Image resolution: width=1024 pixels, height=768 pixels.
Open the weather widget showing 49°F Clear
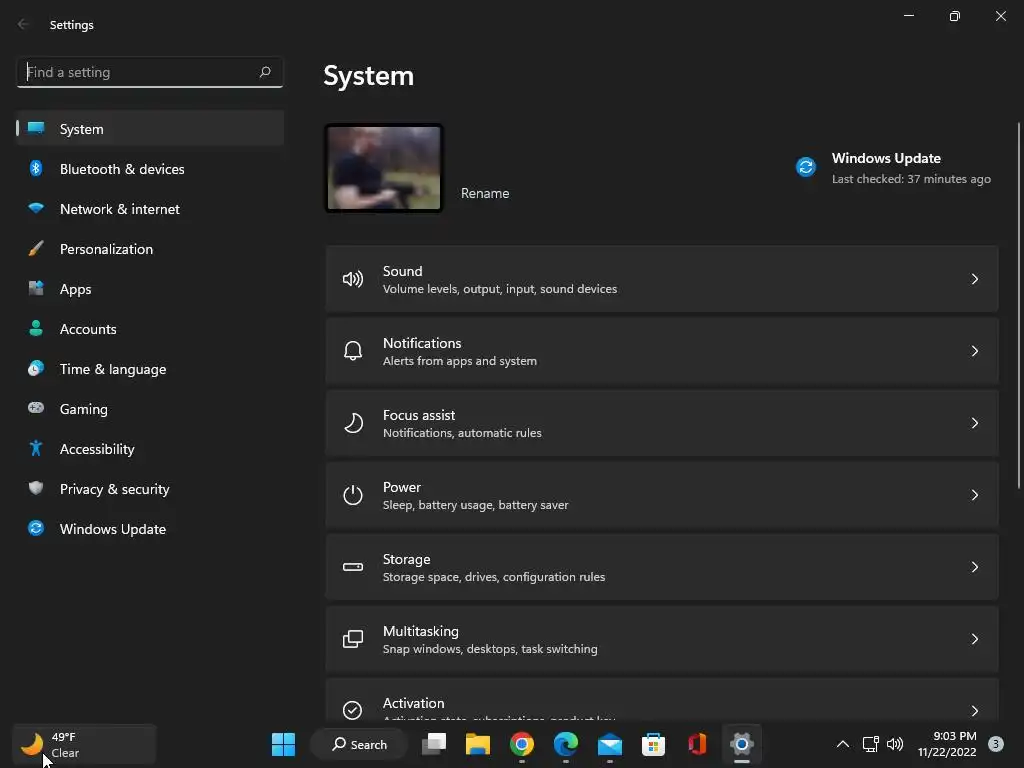[x=84, y=744]
